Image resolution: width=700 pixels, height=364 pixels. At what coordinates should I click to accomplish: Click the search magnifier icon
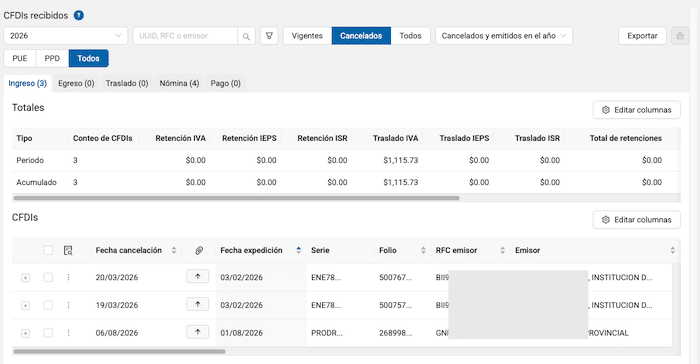pyautogui.click(x=246, y=36)
